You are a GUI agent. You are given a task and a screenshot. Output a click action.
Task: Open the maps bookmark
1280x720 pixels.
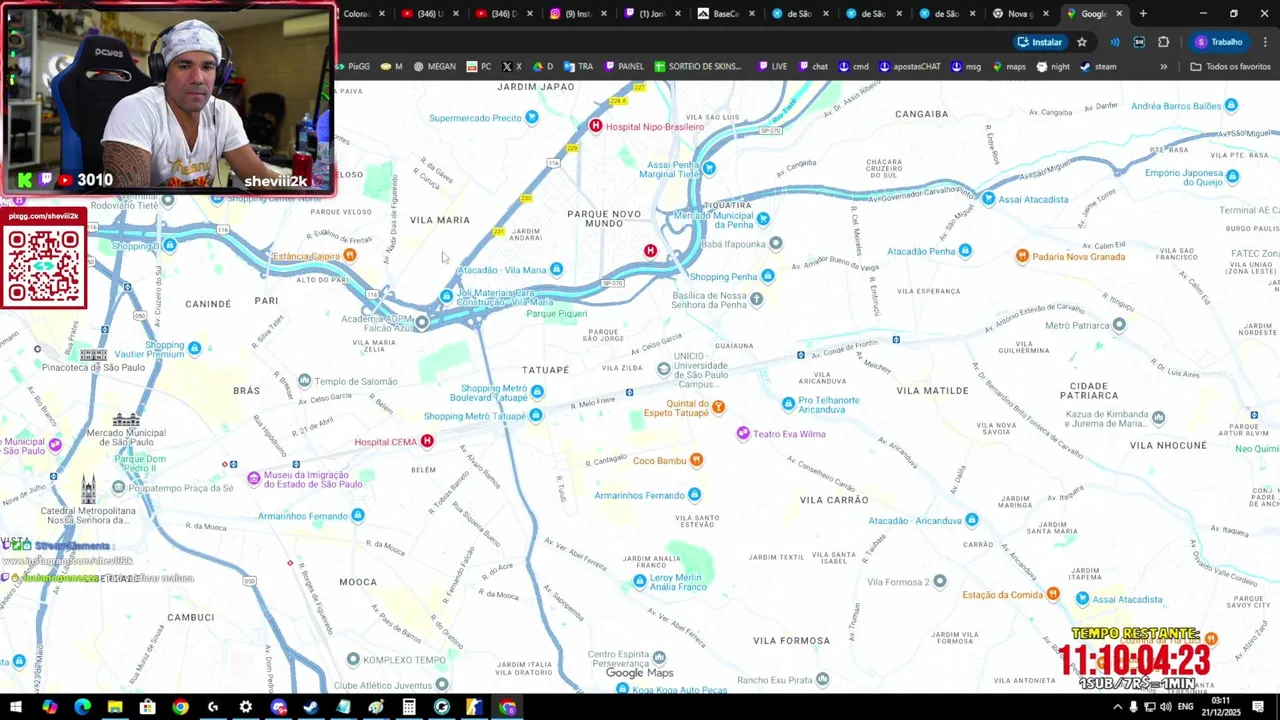pos(1008,67)
